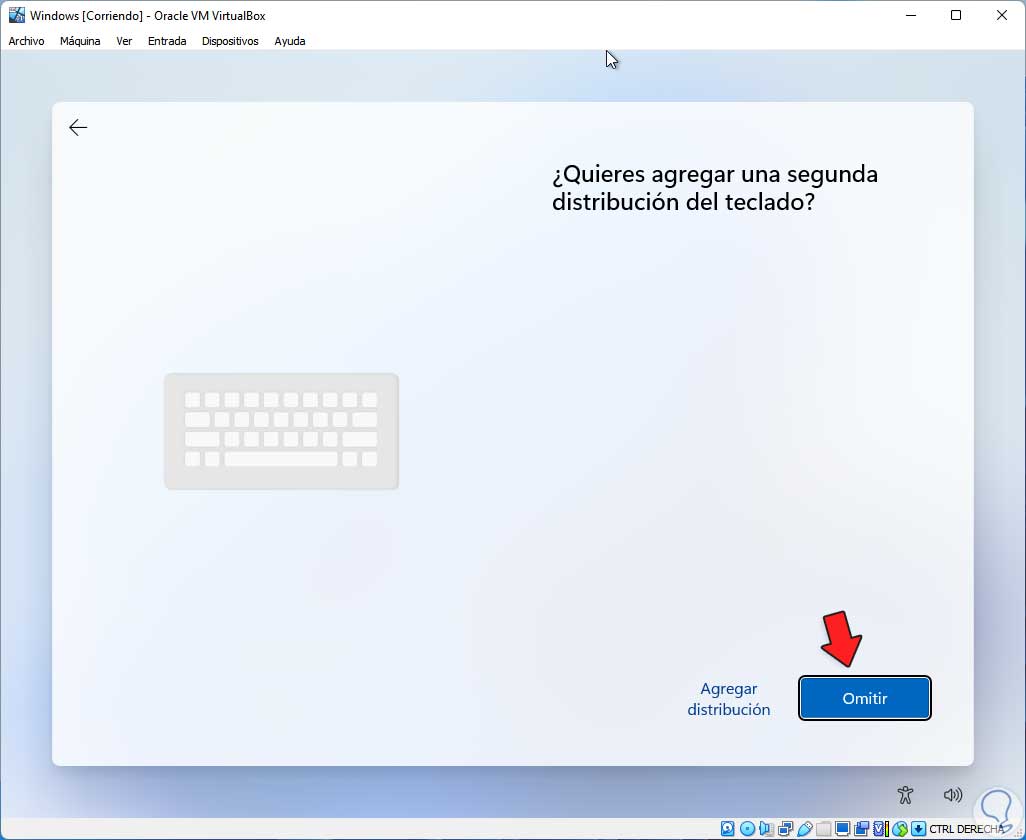Image resolution: width=1026 pixels, height=840 pixels.
Task: Click the keyboard capture arrow icon
Action: pyautogui.click(x=919, y=829)
